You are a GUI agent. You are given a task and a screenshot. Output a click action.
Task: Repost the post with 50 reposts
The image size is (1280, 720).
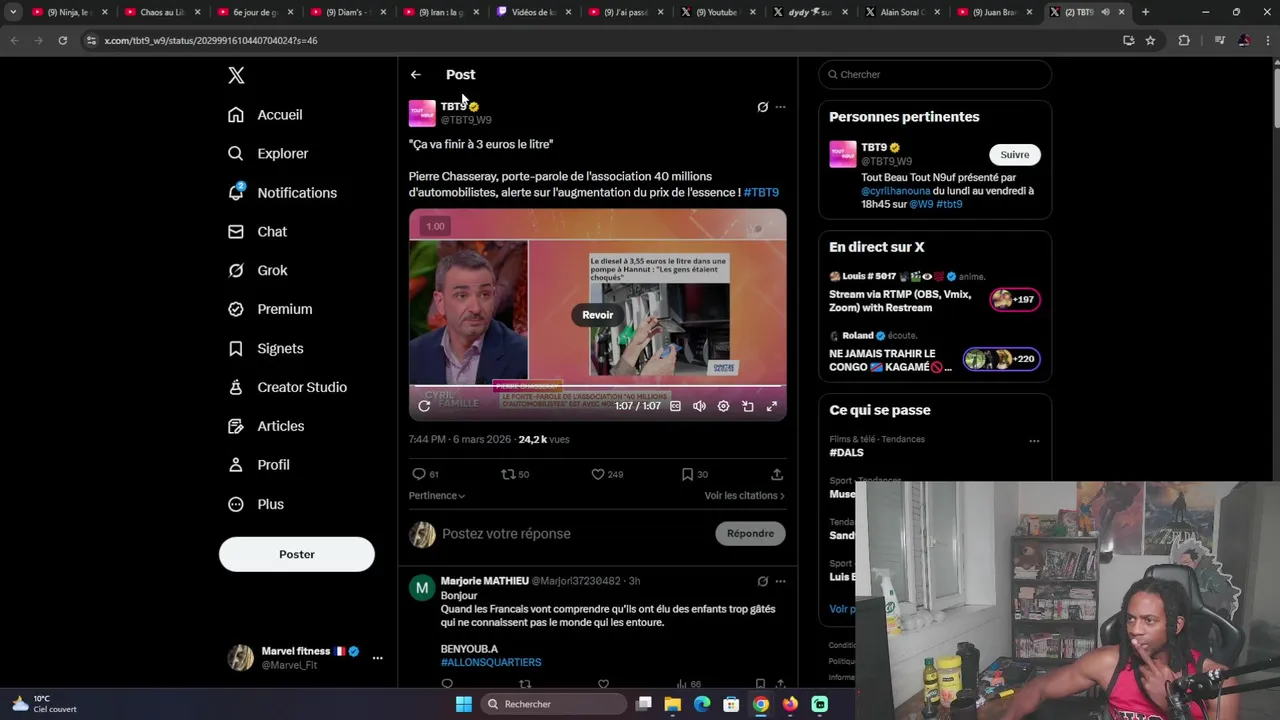point(515,474)
